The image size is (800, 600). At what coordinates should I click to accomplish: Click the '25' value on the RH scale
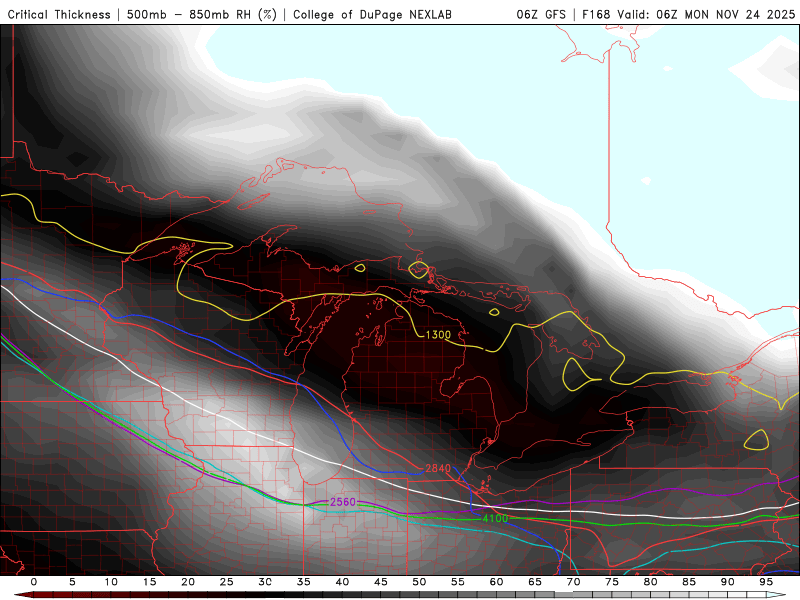[227, 582]
